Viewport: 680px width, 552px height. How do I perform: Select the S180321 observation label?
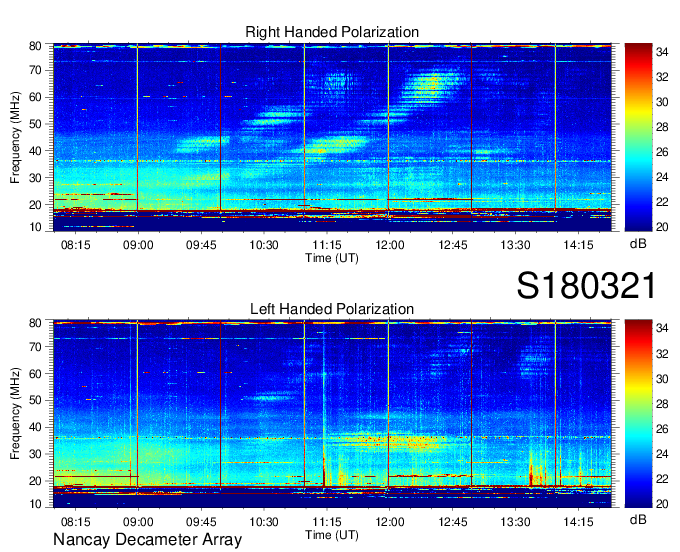click(586, 286)
